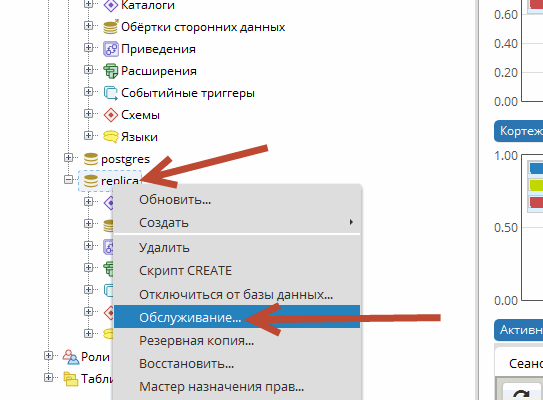Select the replica database label
Viewport: 543px width, 400px height.
(120, 181)
